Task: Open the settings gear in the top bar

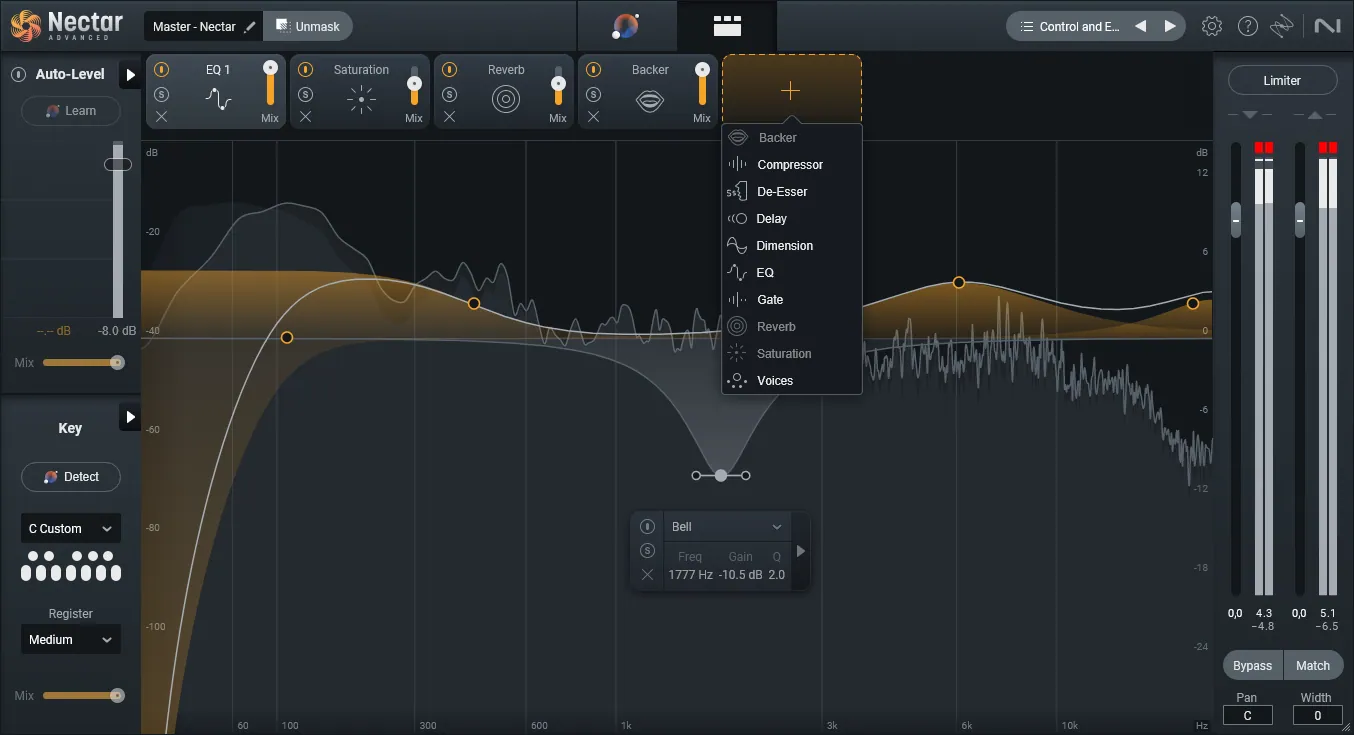Action: [x=1212, y=26]
